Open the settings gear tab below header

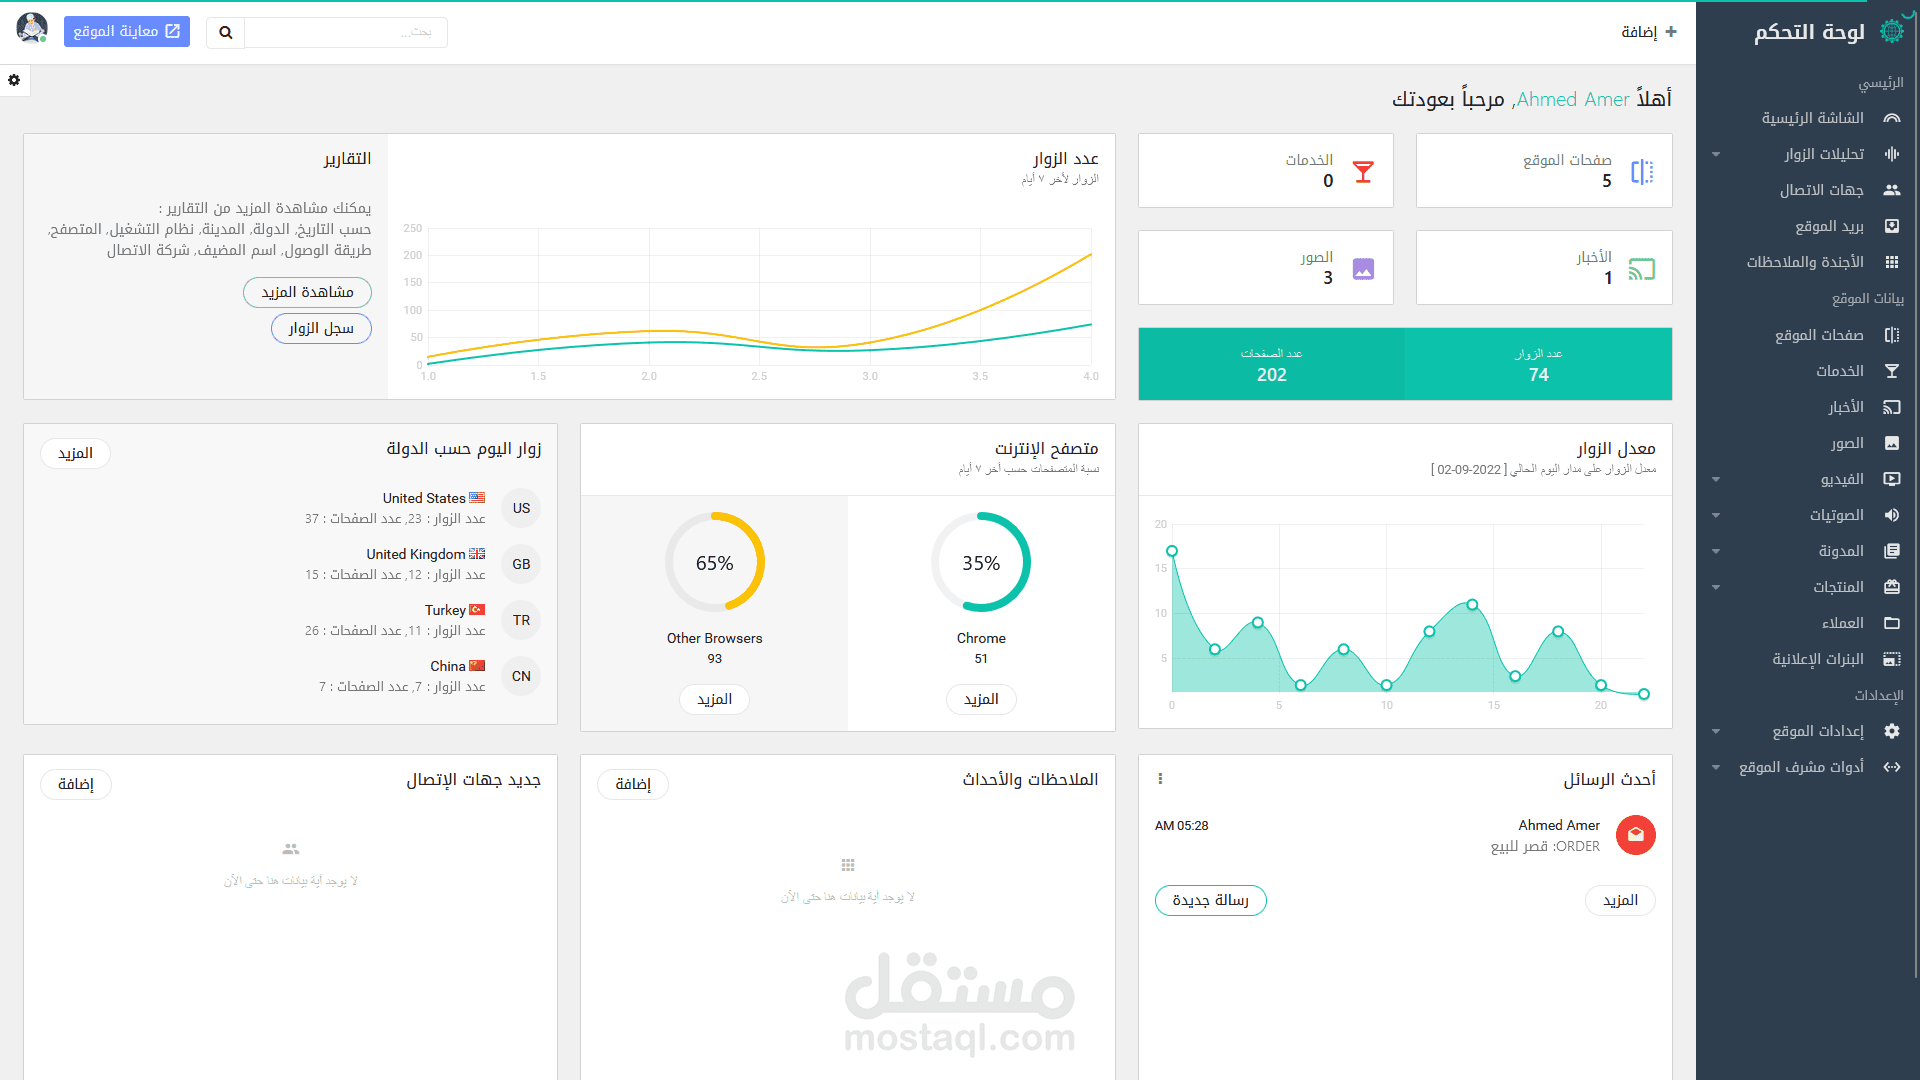tap(14, 80)
